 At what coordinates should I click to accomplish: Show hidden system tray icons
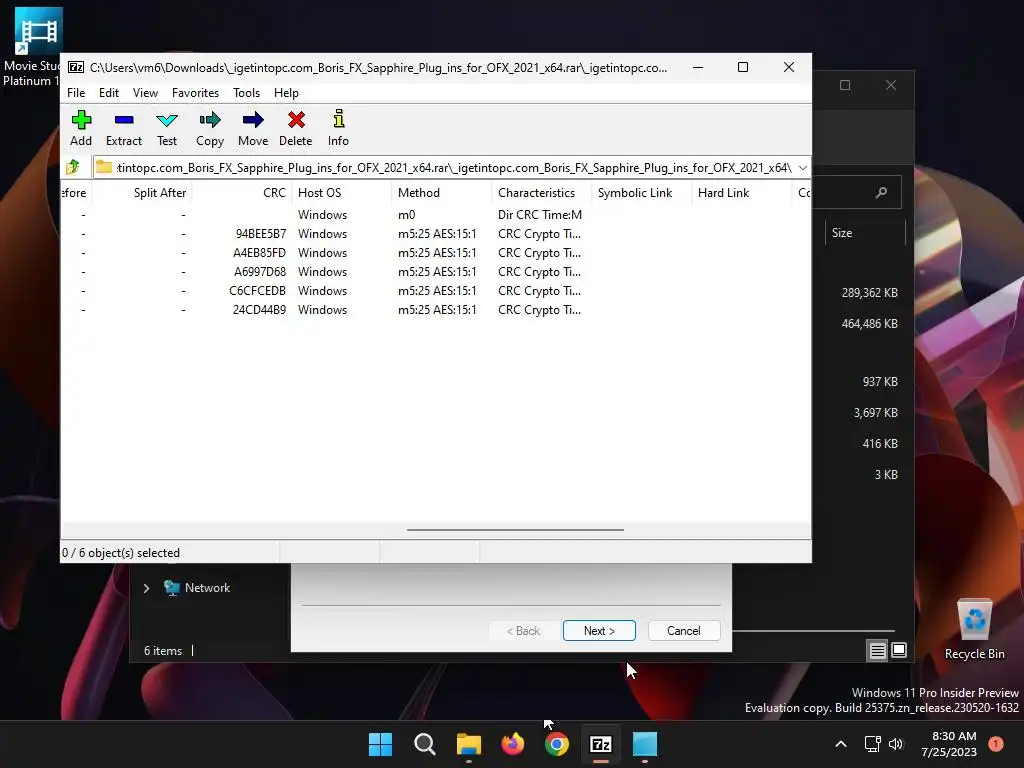pos(841,744)
